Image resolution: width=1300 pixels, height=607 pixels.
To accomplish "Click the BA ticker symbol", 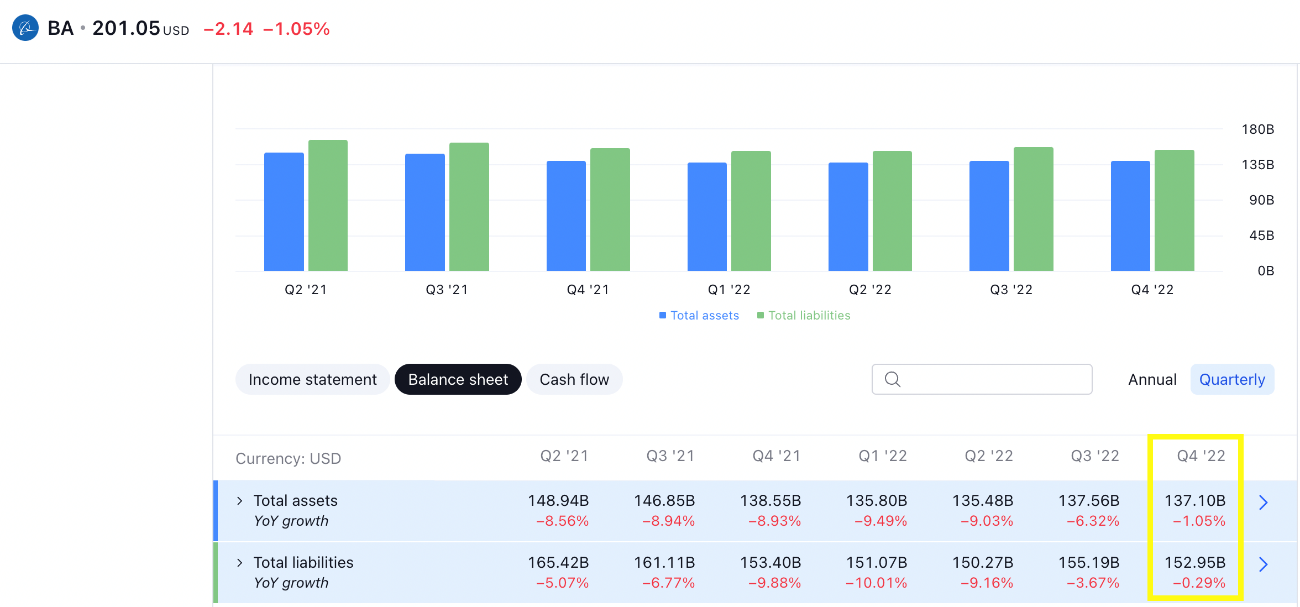I will click(x=61, y=28).
